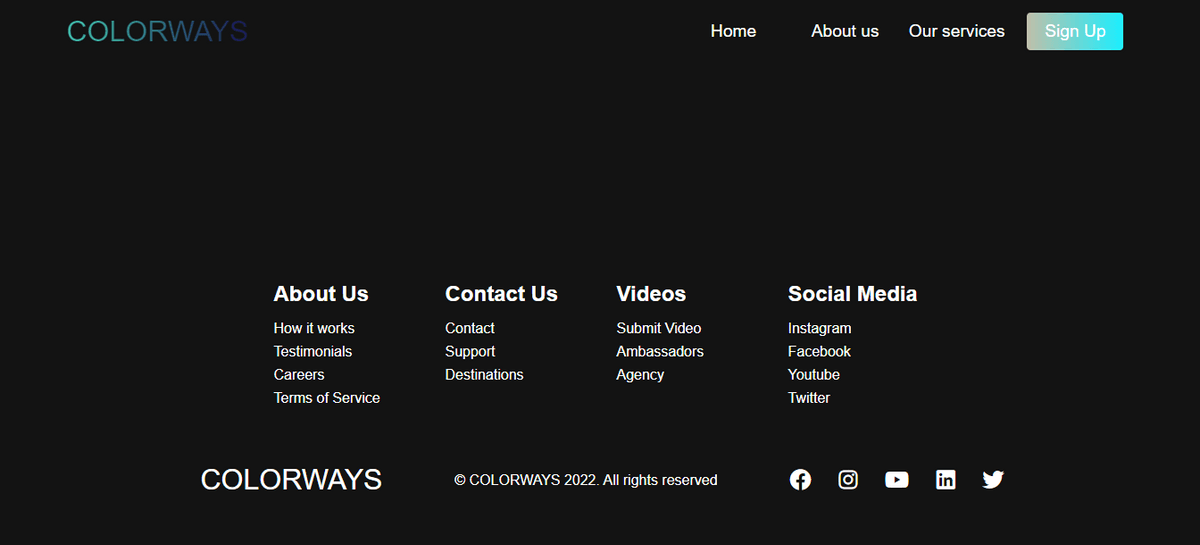1200x545 pixels.
Task: Click the YouTube icon in footer
Action: 897,480
